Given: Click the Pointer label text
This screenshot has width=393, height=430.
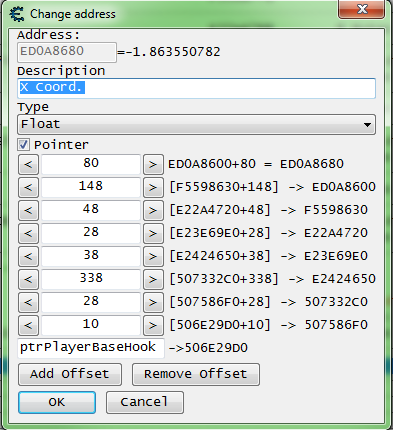Looking at the screenshot, I should (61, 145).
